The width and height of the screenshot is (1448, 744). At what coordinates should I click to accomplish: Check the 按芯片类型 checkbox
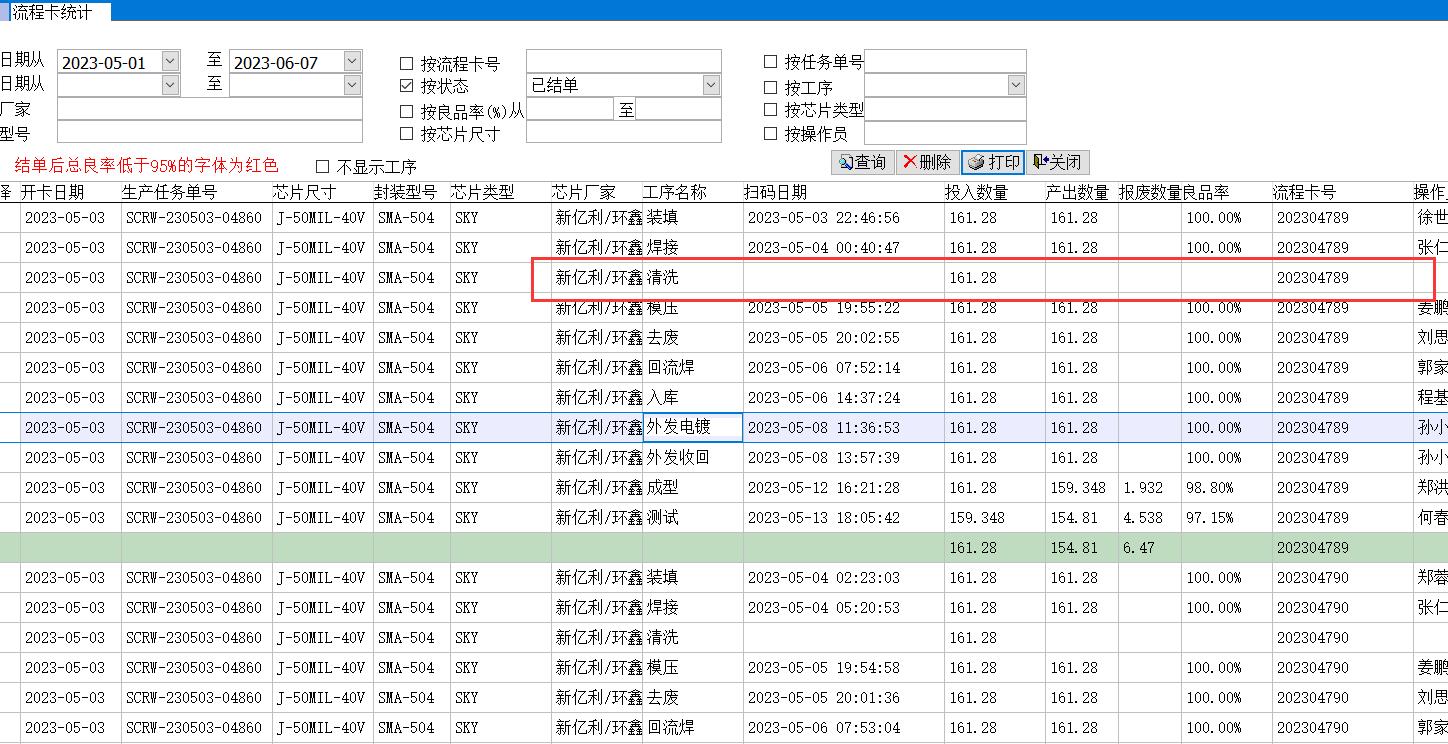(771, 109)
